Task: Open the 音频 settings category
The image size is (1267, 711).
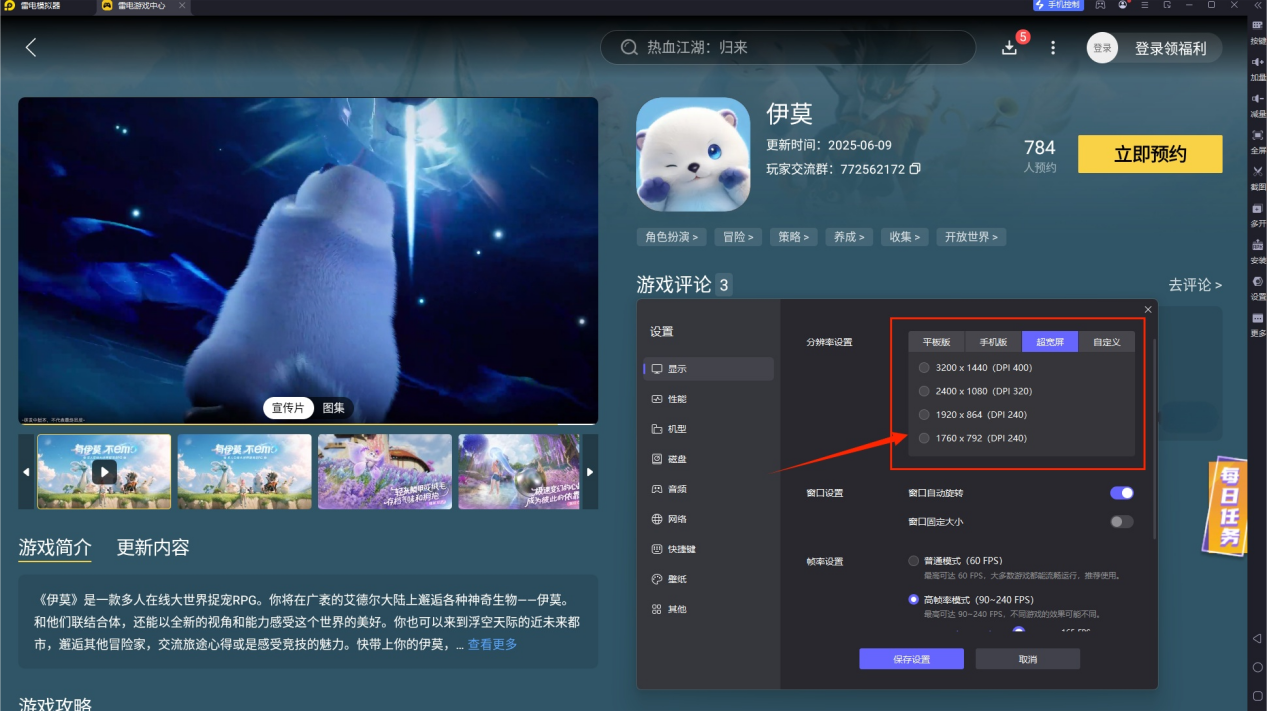Action: coord(709,489)
